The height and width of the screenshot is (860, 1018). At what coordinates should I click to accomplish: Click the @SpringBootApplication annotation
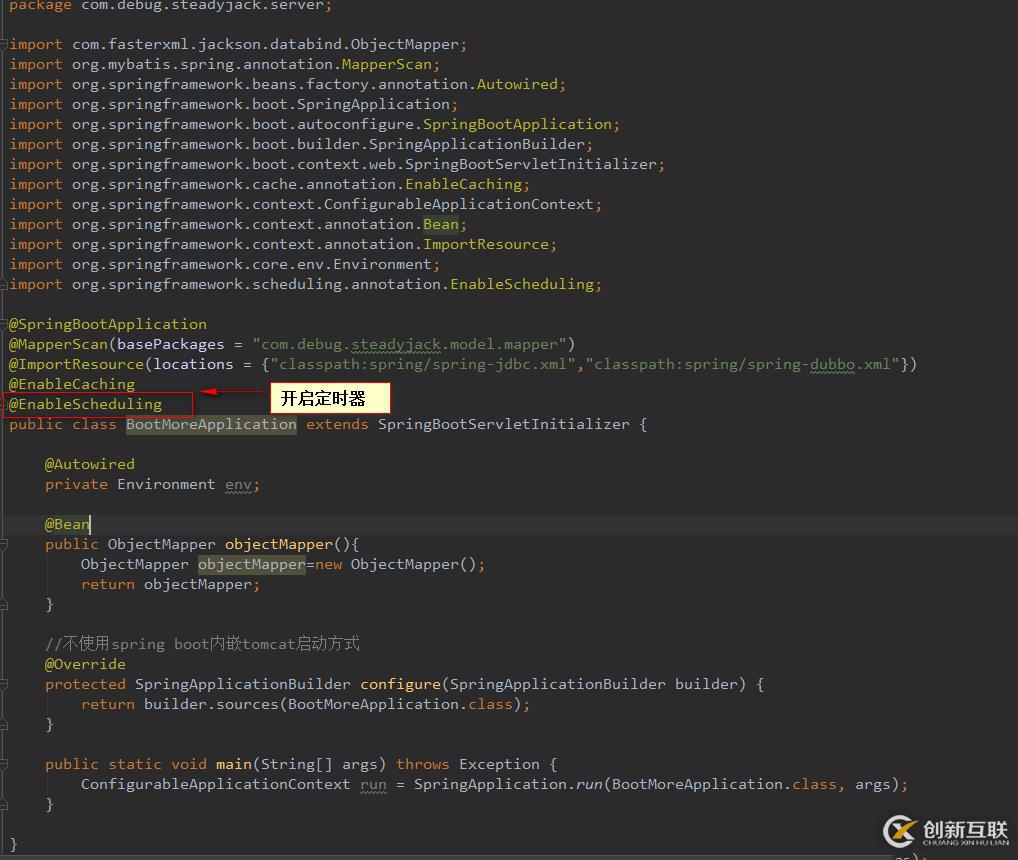108,324
